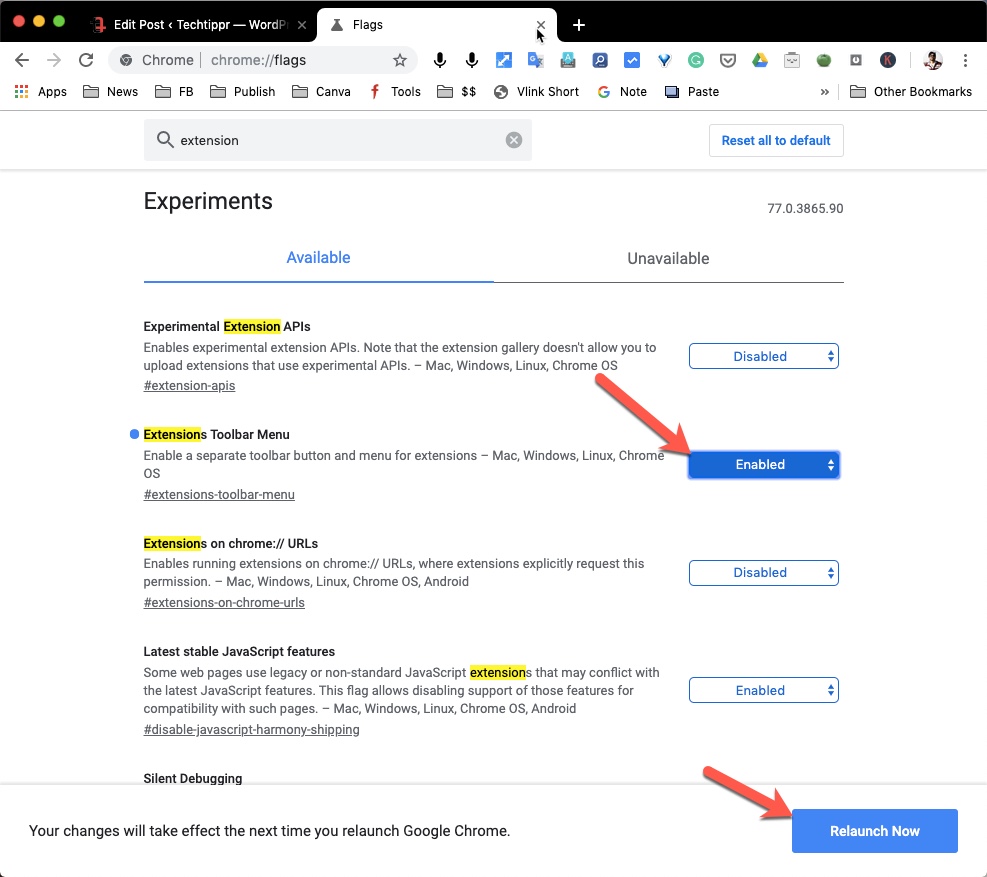This screenshot has height=877, width=987.
Task: Open the #extension-apis anchor link
Action: (189, 385)
